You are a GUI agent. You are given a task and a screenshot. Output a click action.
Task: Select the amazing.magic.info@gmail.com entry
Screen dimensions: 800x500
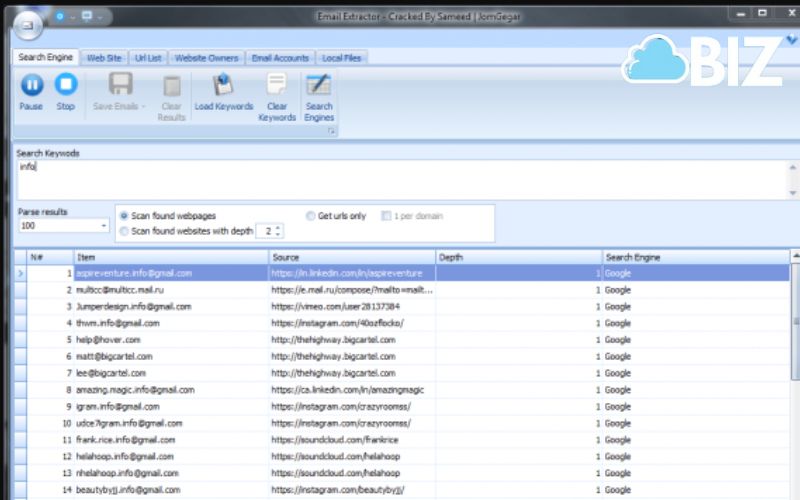pyautogui.click(x=135, y=390)
